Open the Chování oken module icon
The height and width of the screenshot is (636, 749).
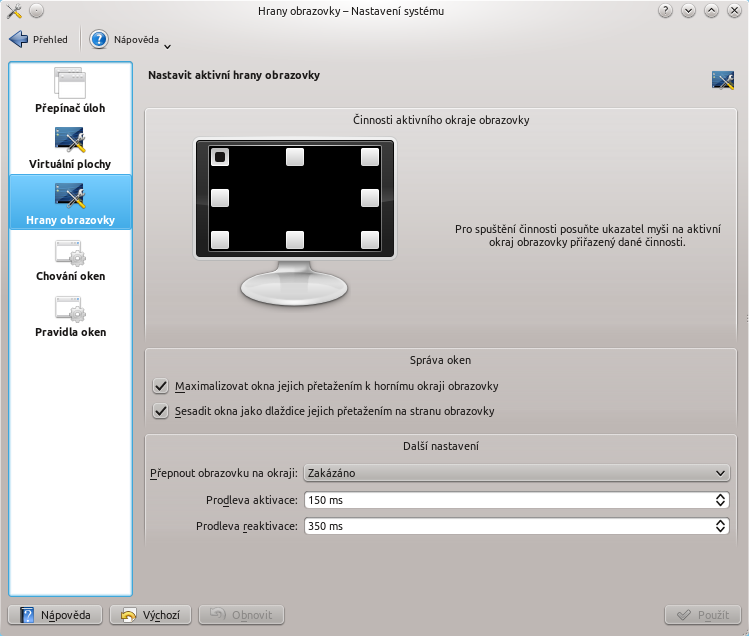(x=70, y=253)
